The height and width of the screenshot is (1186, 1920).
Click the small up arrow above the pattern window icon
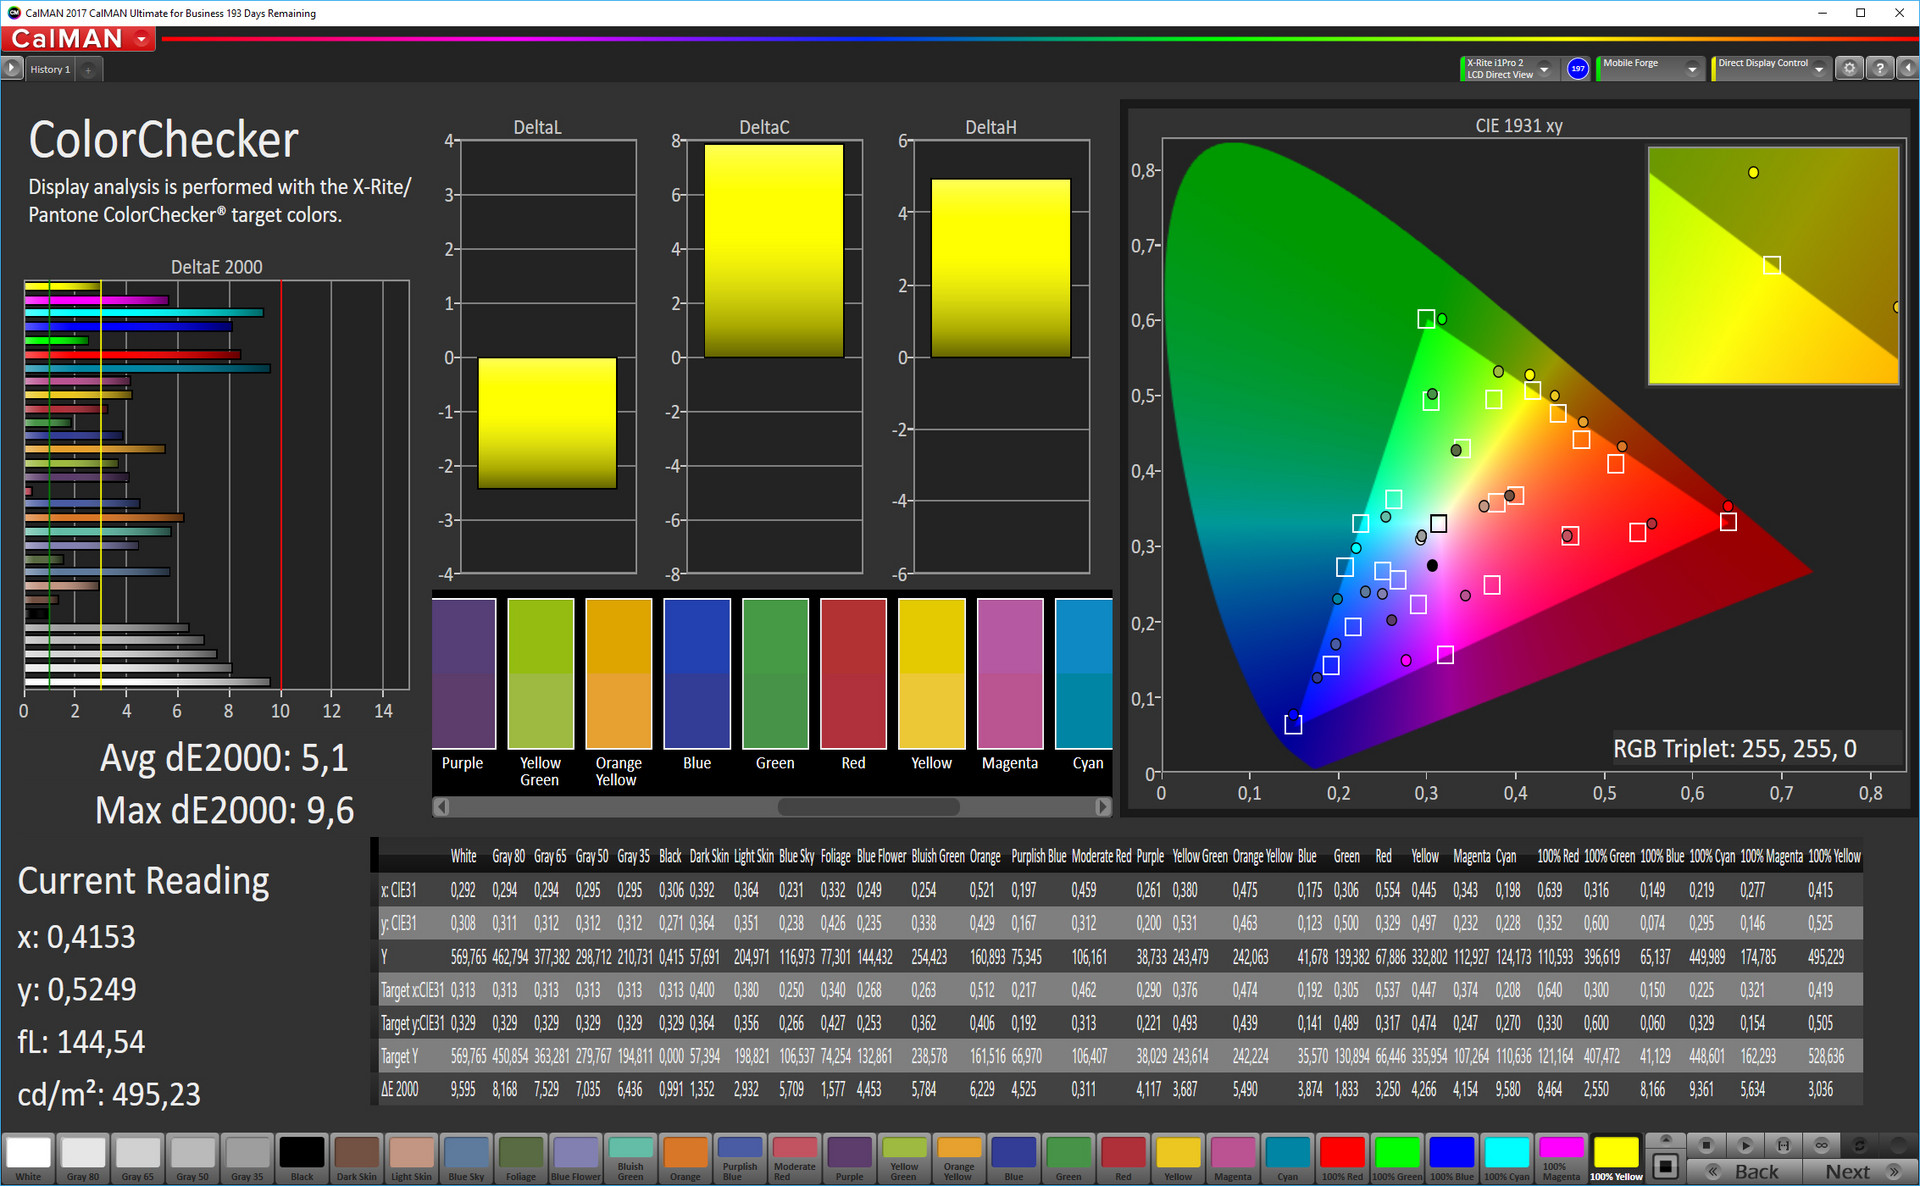(1665, 1140)
